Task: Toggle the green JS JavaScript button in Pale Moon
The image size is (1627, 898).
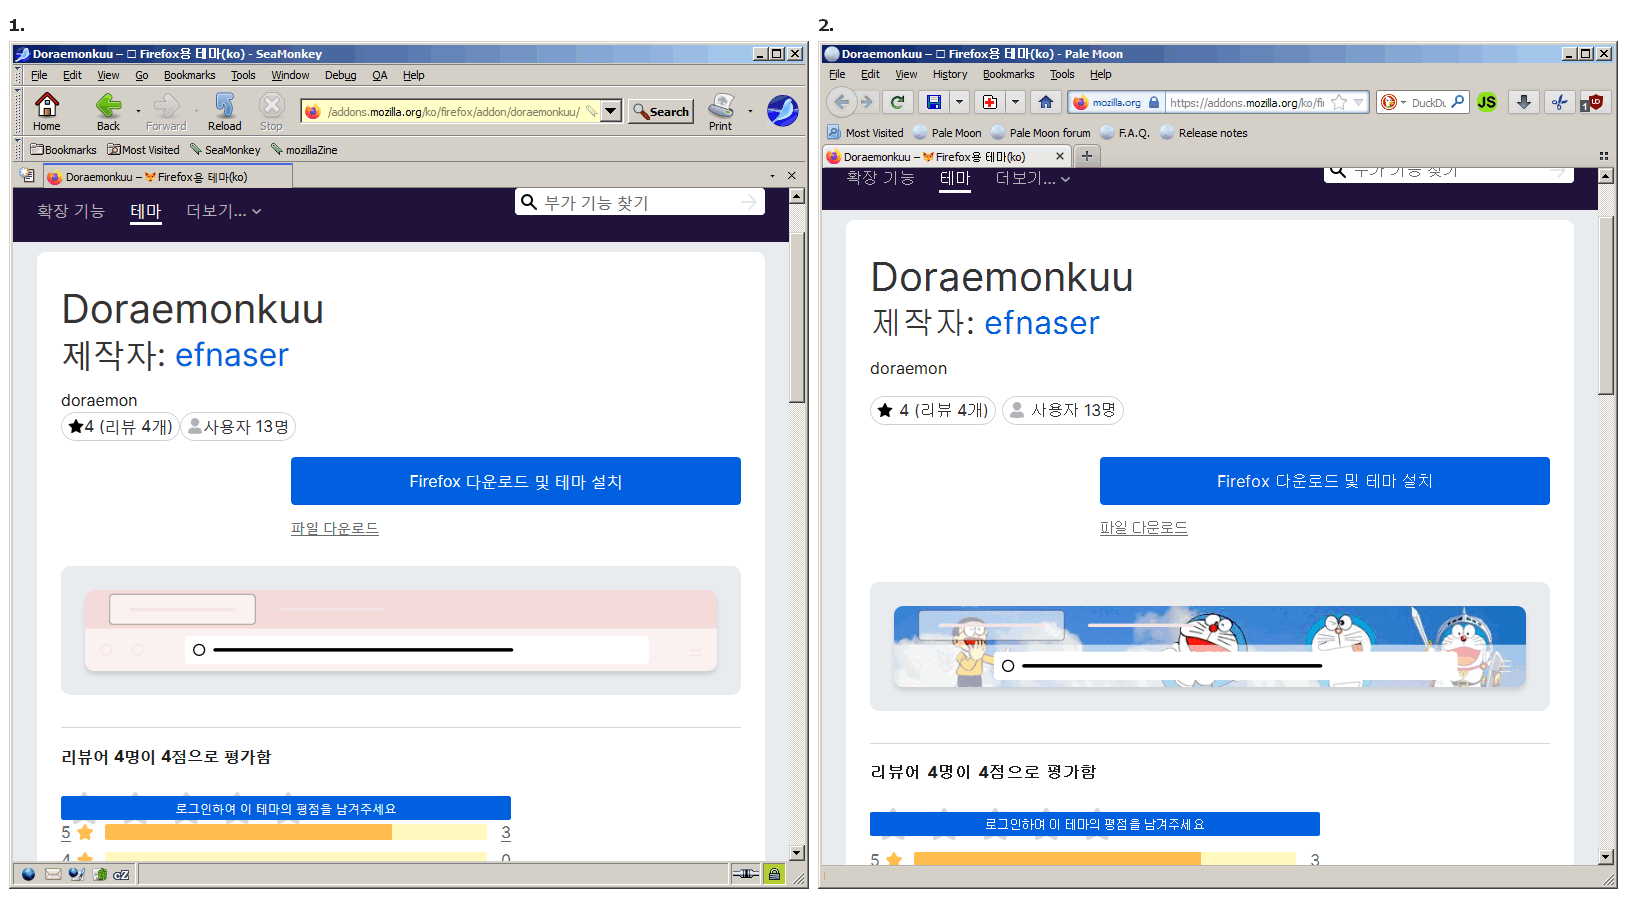Action: point(1487,102)
